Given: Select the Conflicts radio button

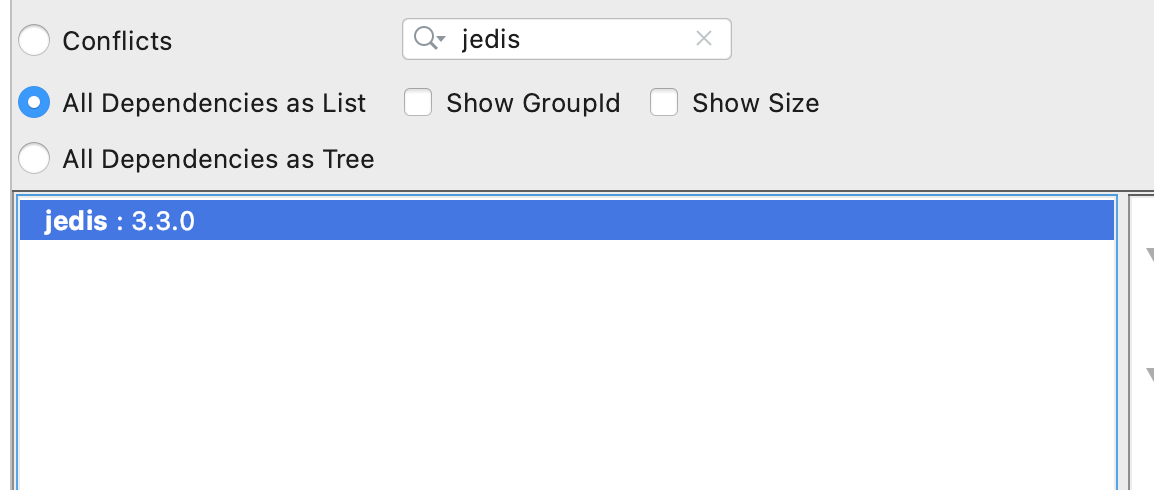Looking at the screenshot, I should click(34, 40).
